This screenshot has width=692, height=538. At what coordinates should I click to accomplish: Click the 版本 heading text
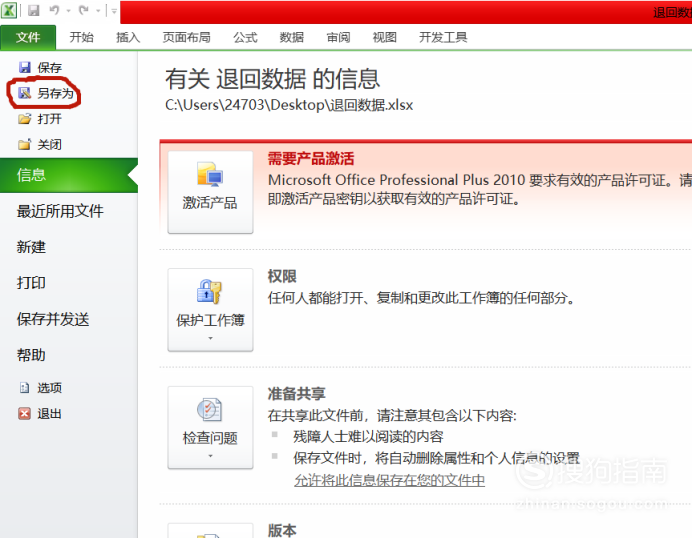point(282,530)
